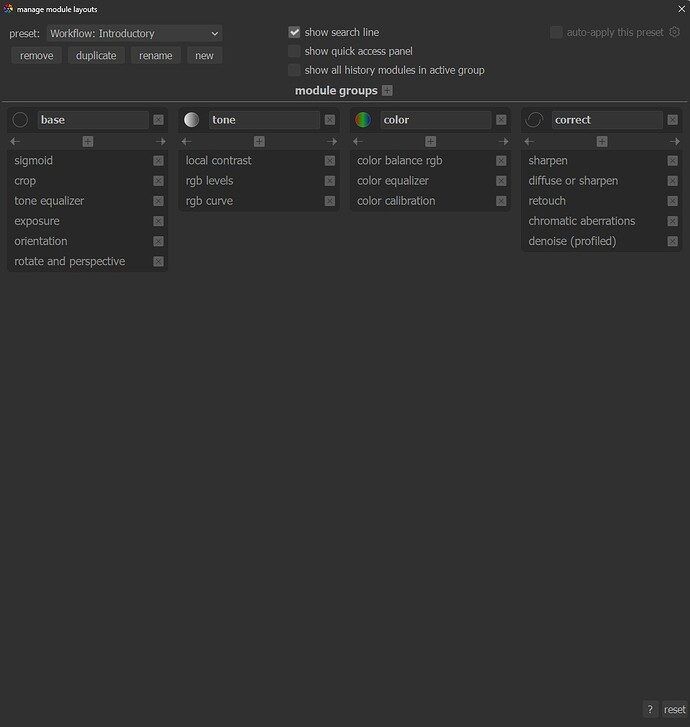Uncheck show search line checkbox
Viewport: 690px width, 727px height.
[294, 32]
